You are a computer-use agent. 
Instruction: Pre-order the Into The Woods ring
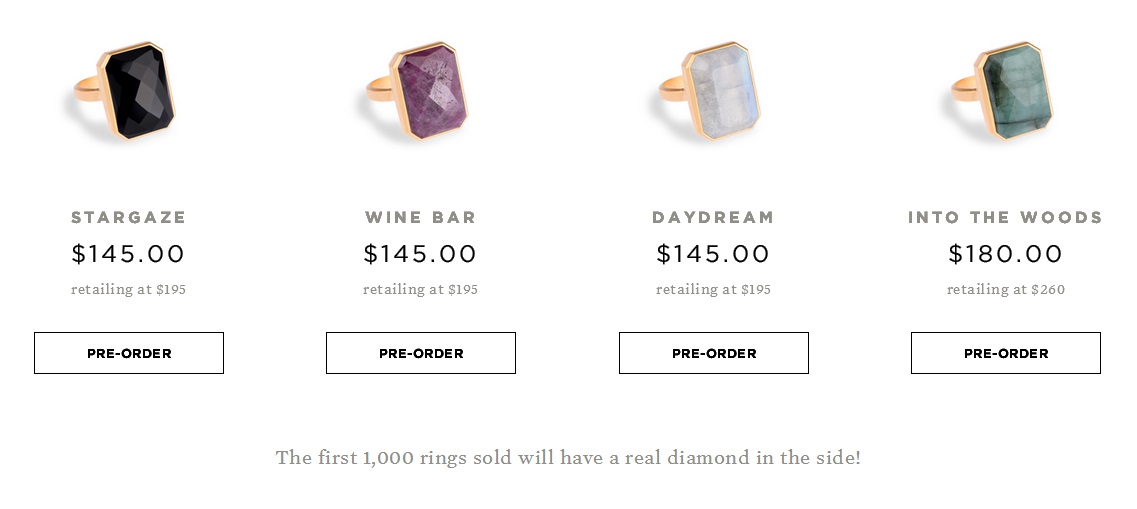tap(1006, 353)
